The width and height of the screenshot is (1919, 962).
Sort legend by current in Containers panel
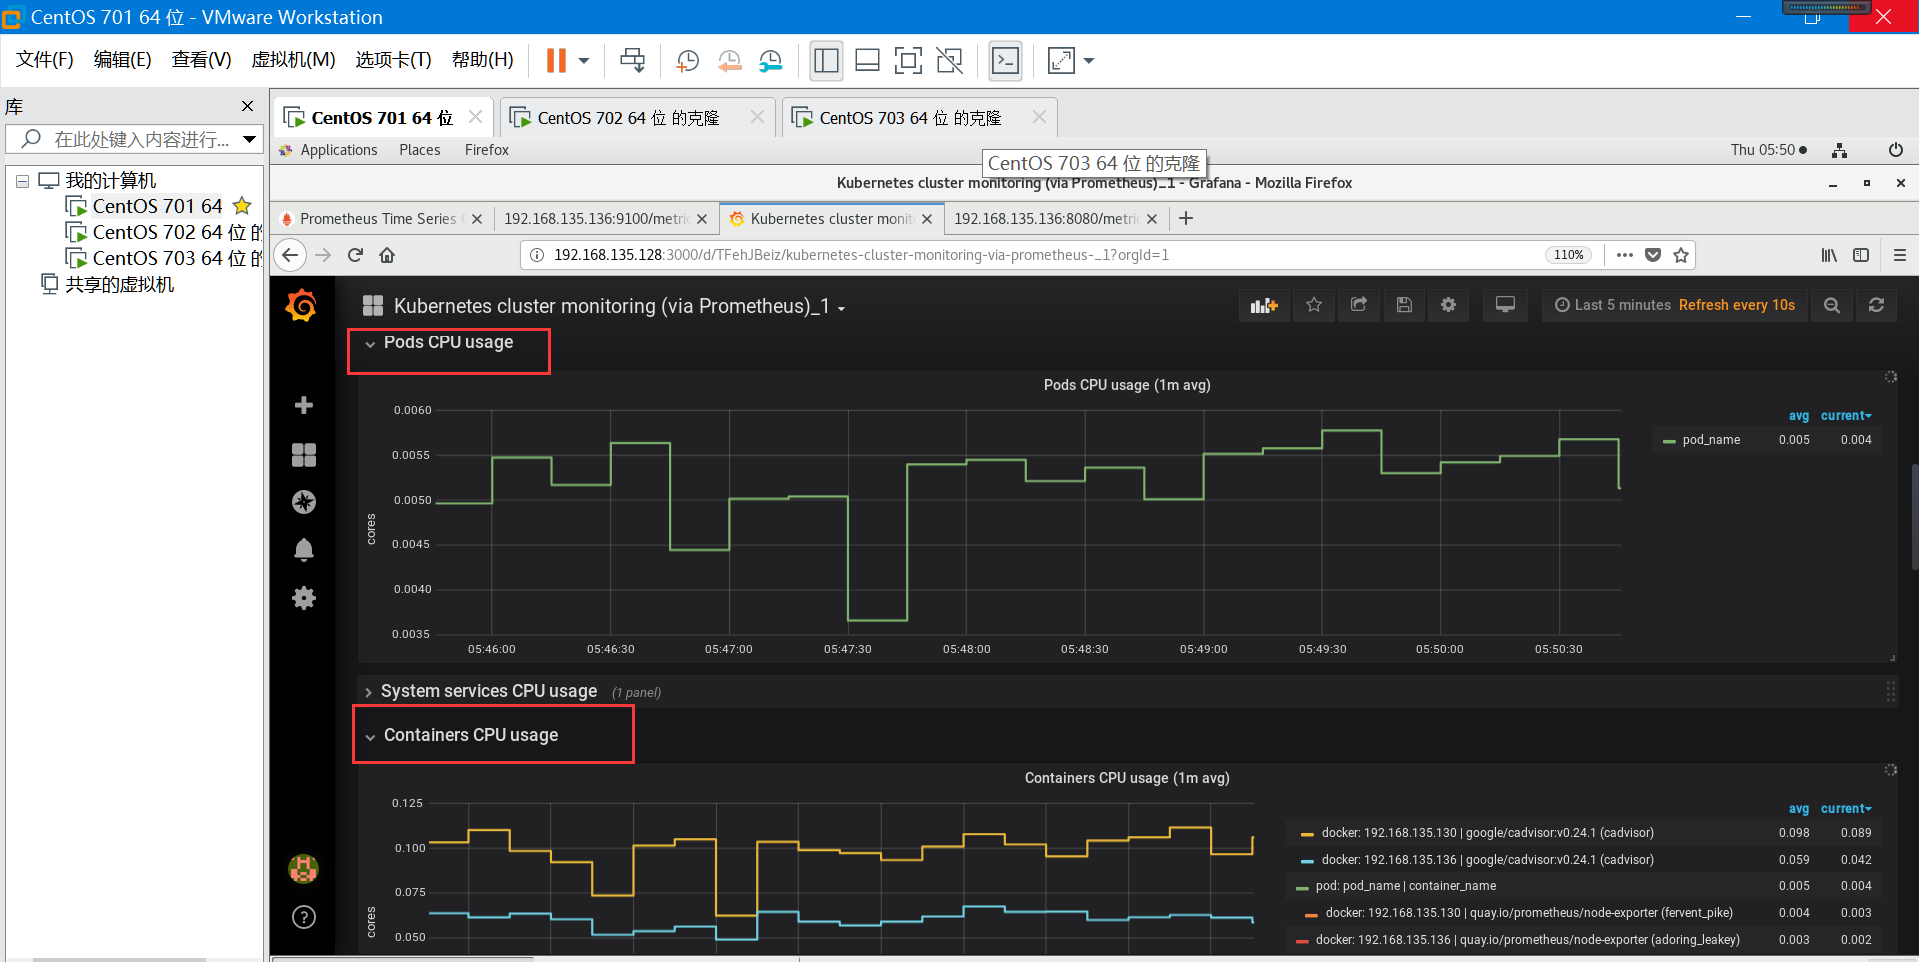point(1846,809)
